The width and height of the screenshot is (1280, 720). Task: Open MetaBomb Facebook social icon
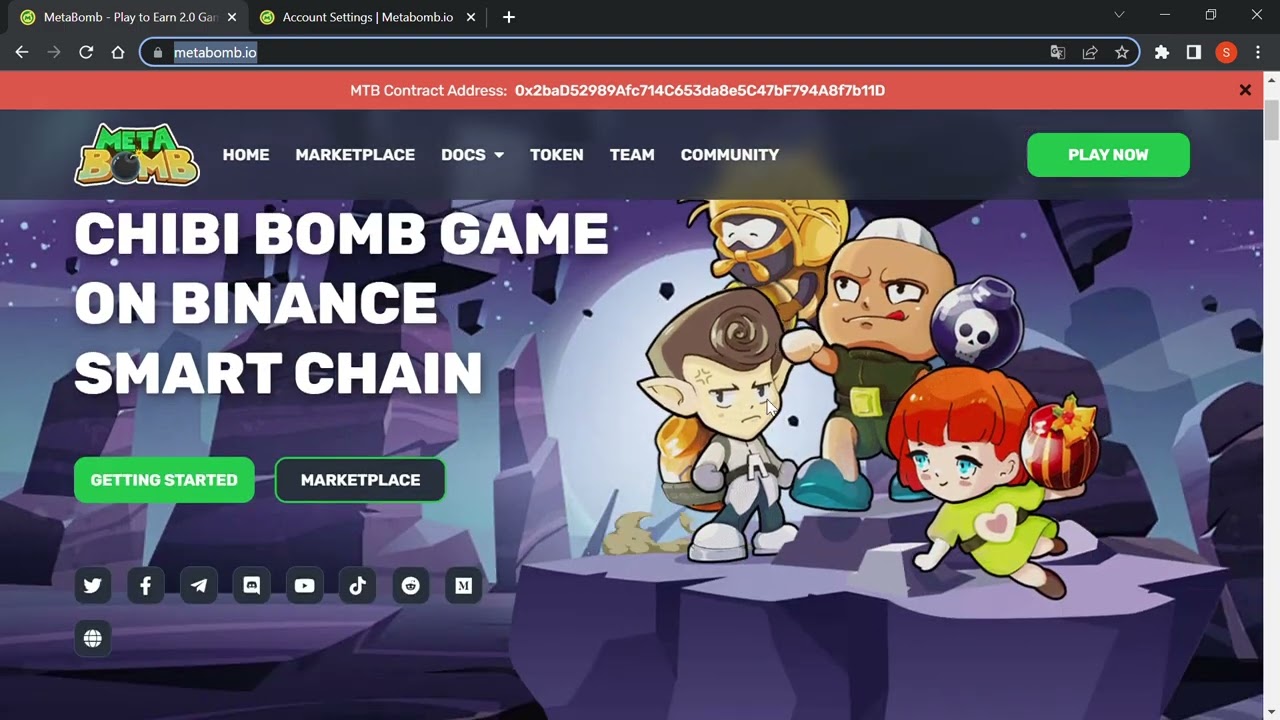click(146, 586)
